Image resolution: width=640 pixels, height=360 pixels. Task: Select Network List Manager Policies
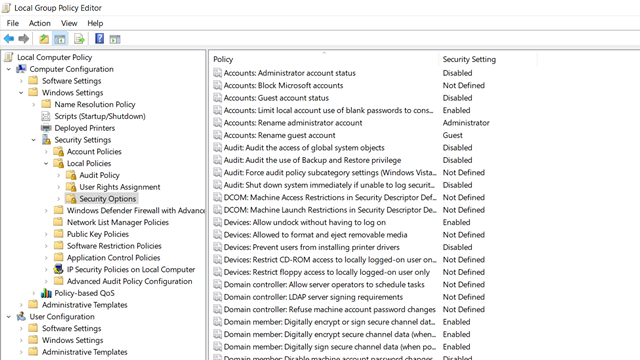coord(118,222)
